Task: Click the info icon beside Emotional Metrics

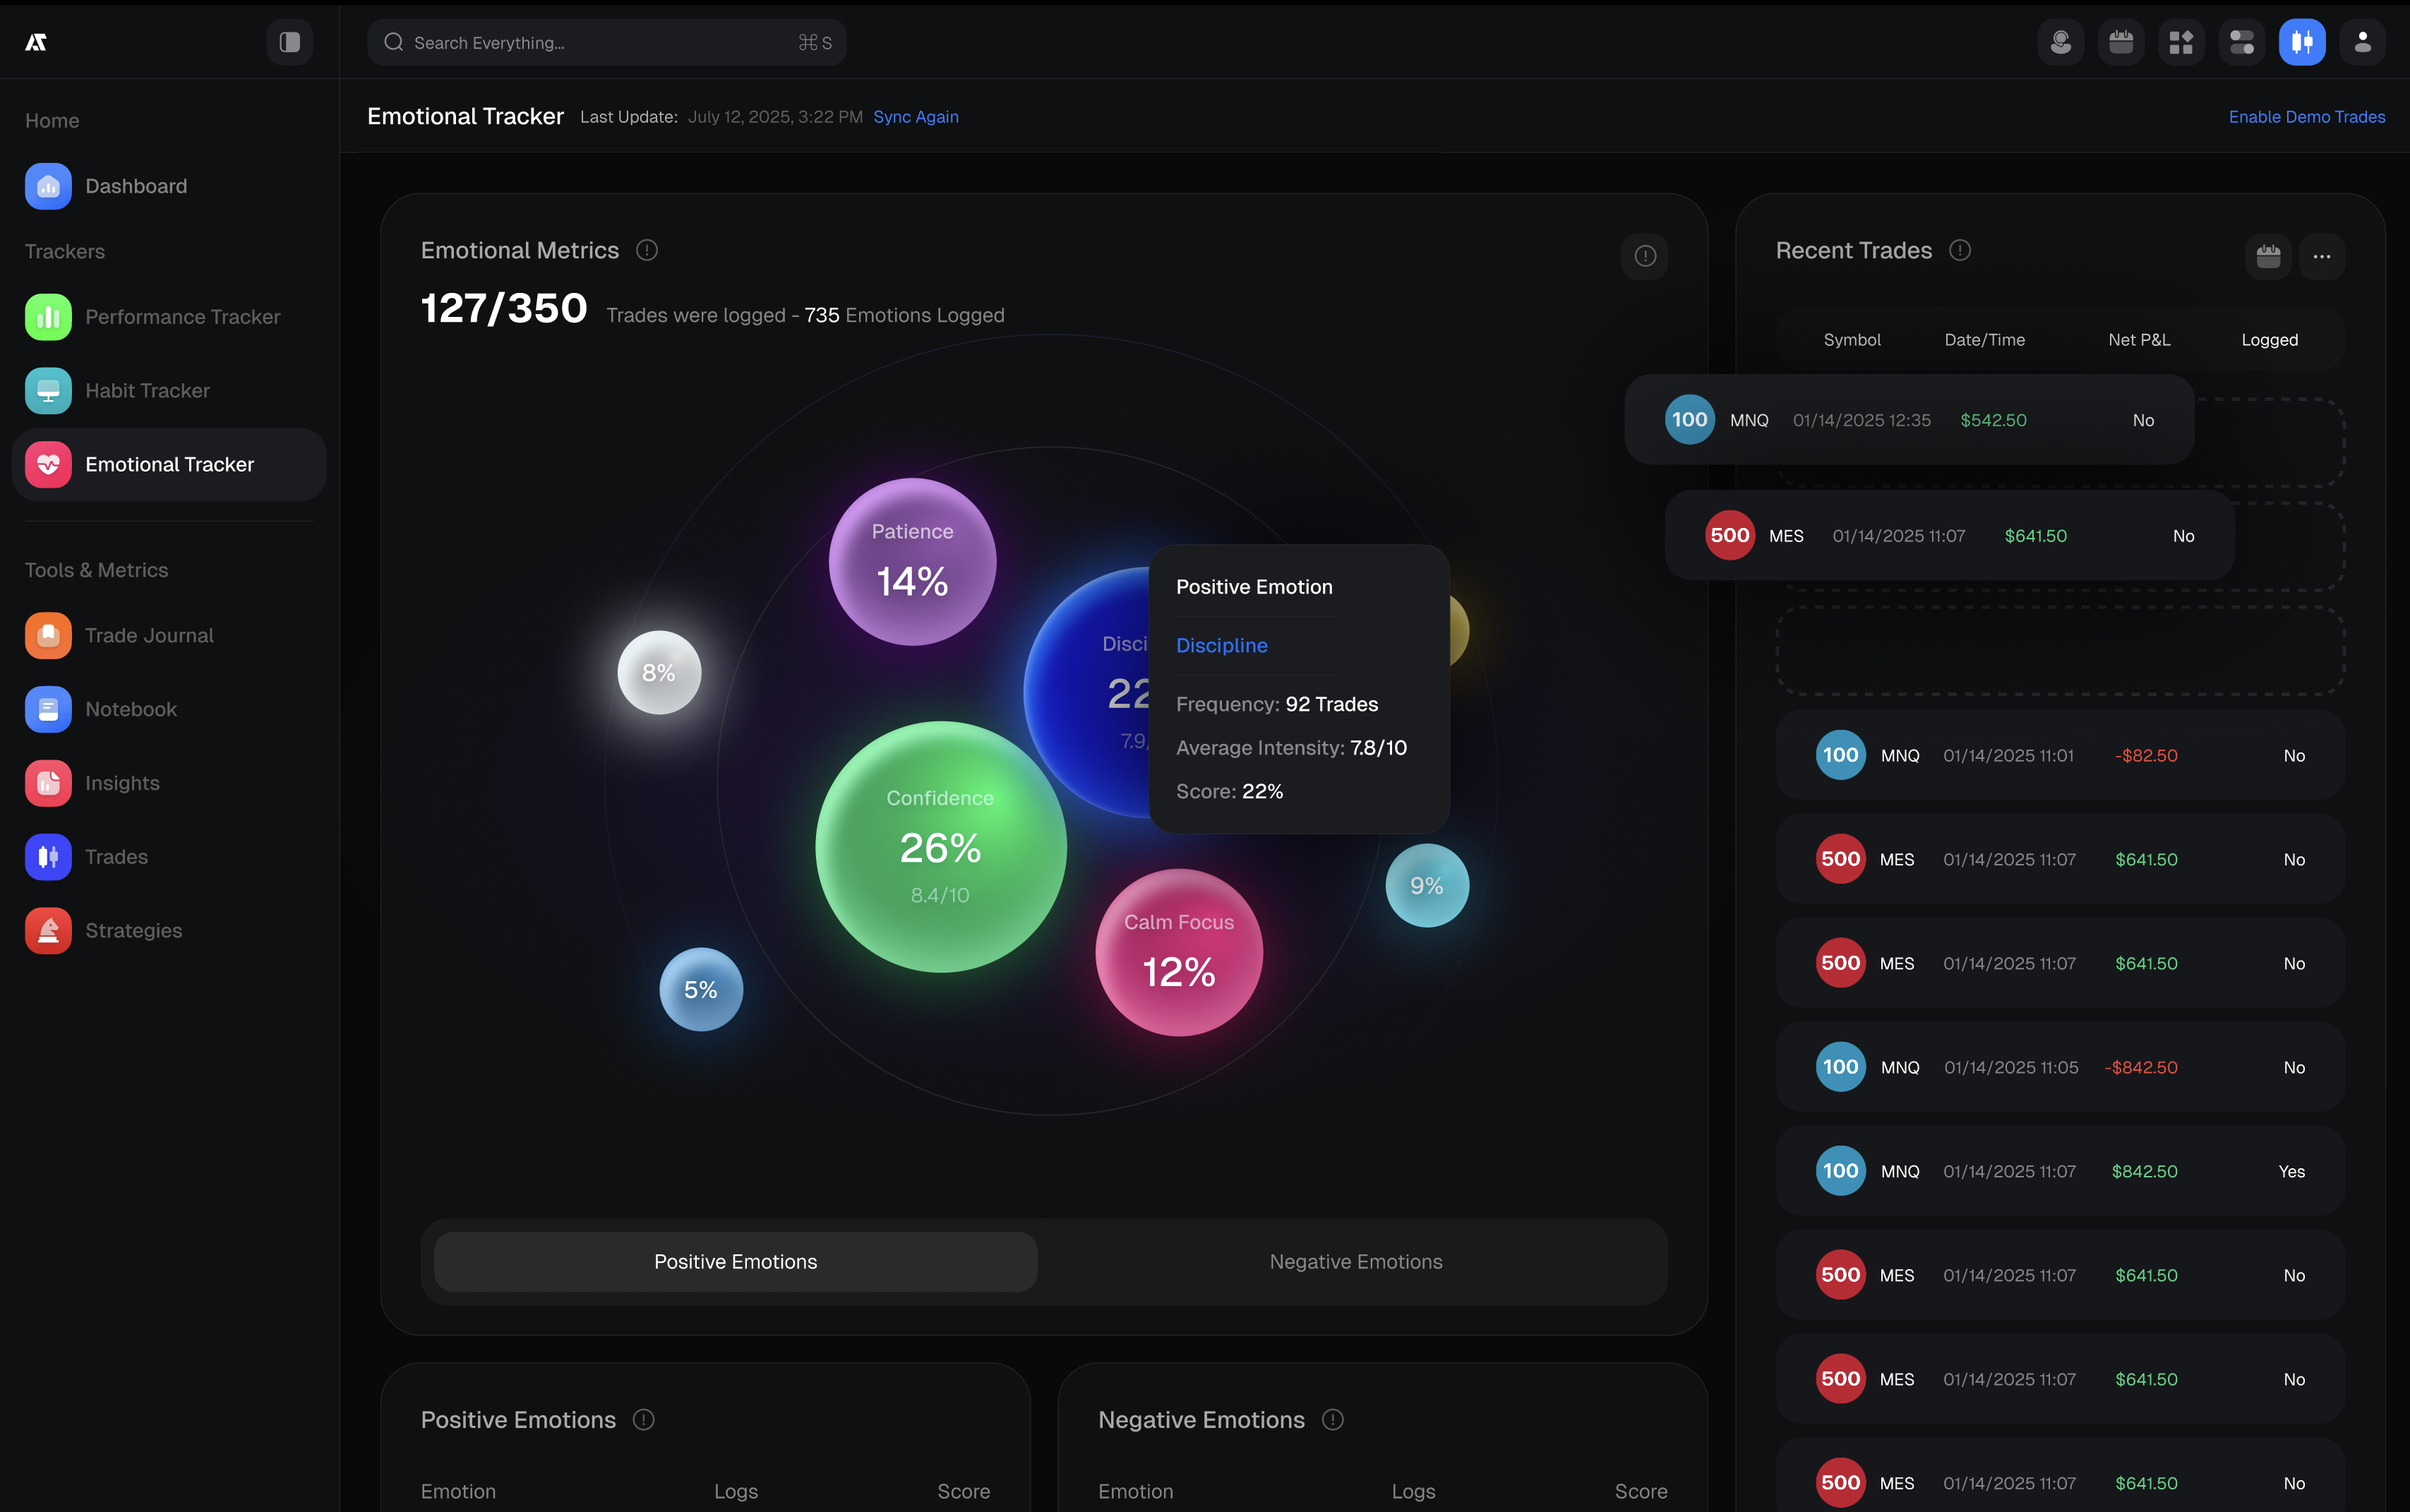Action: 647,250
